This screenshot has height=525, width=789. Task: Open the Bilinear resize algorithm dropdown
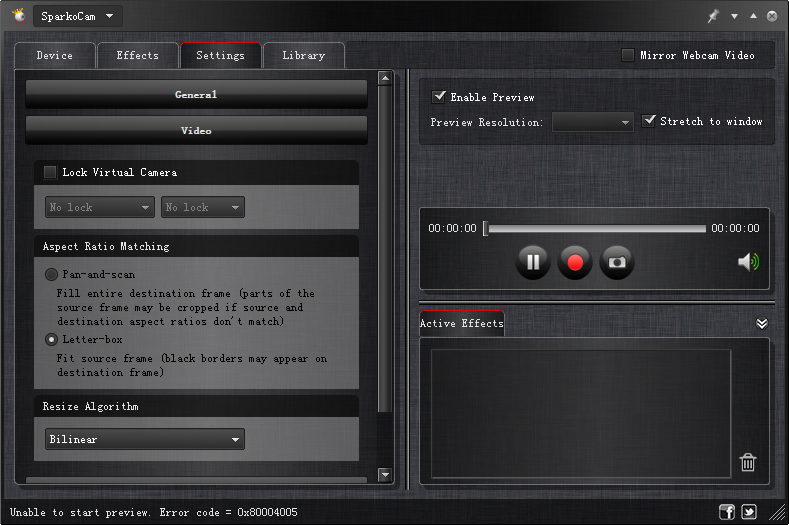(x=145, y=439)
